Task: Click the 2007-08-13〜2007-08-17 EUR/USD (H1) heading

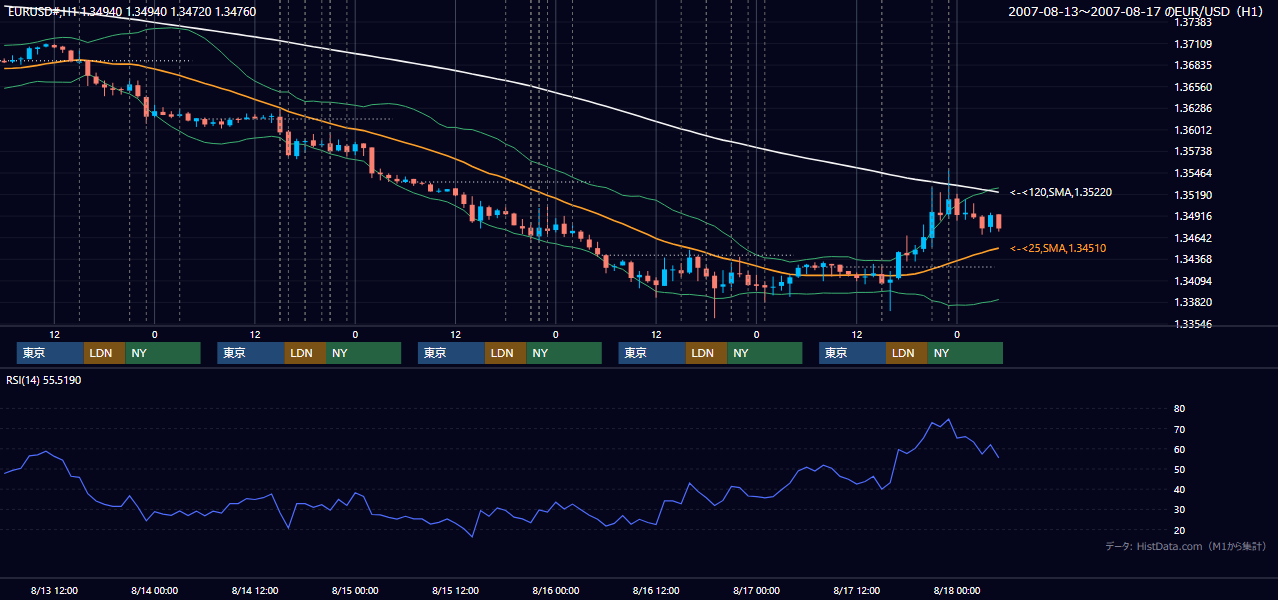Action: [1138, 11]
